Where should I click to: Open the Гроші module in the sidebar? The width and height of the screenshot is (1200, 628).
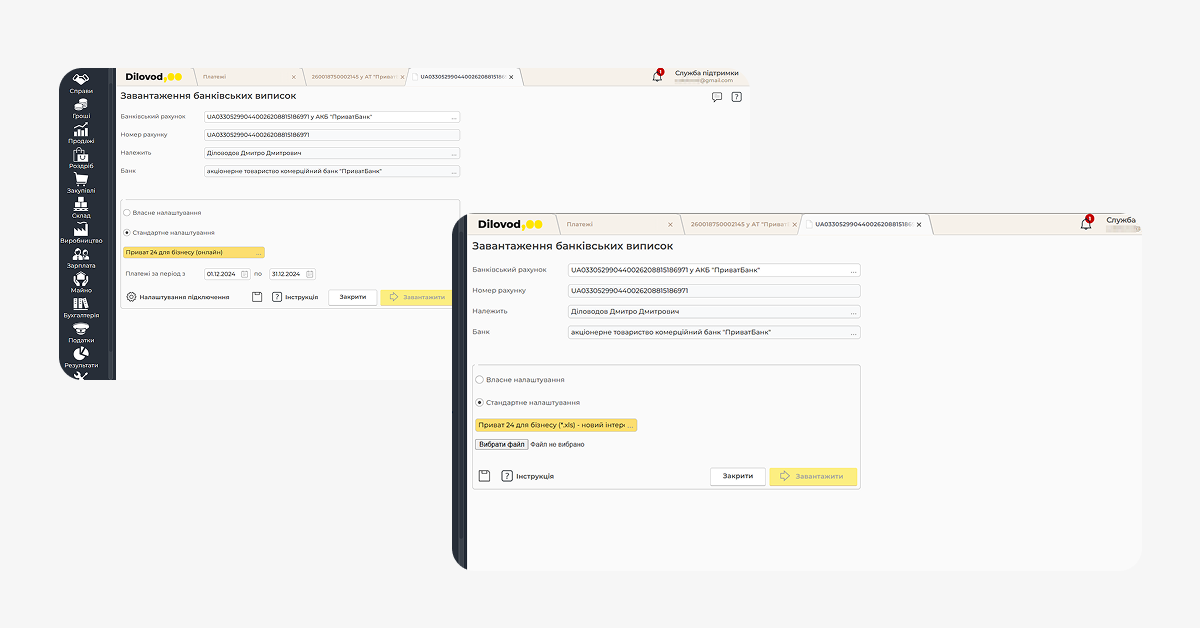pyautogui.click(x=81, y=108)
